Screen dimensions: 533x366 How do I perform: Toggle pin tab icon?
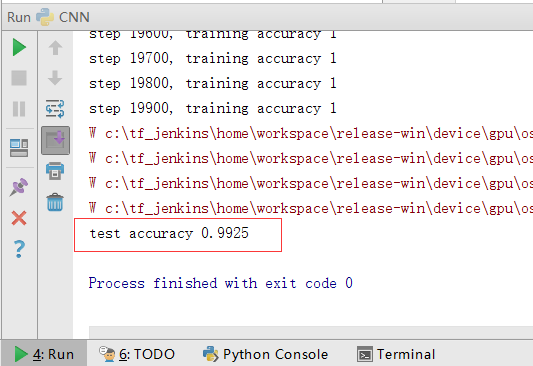tap(19, 187)
